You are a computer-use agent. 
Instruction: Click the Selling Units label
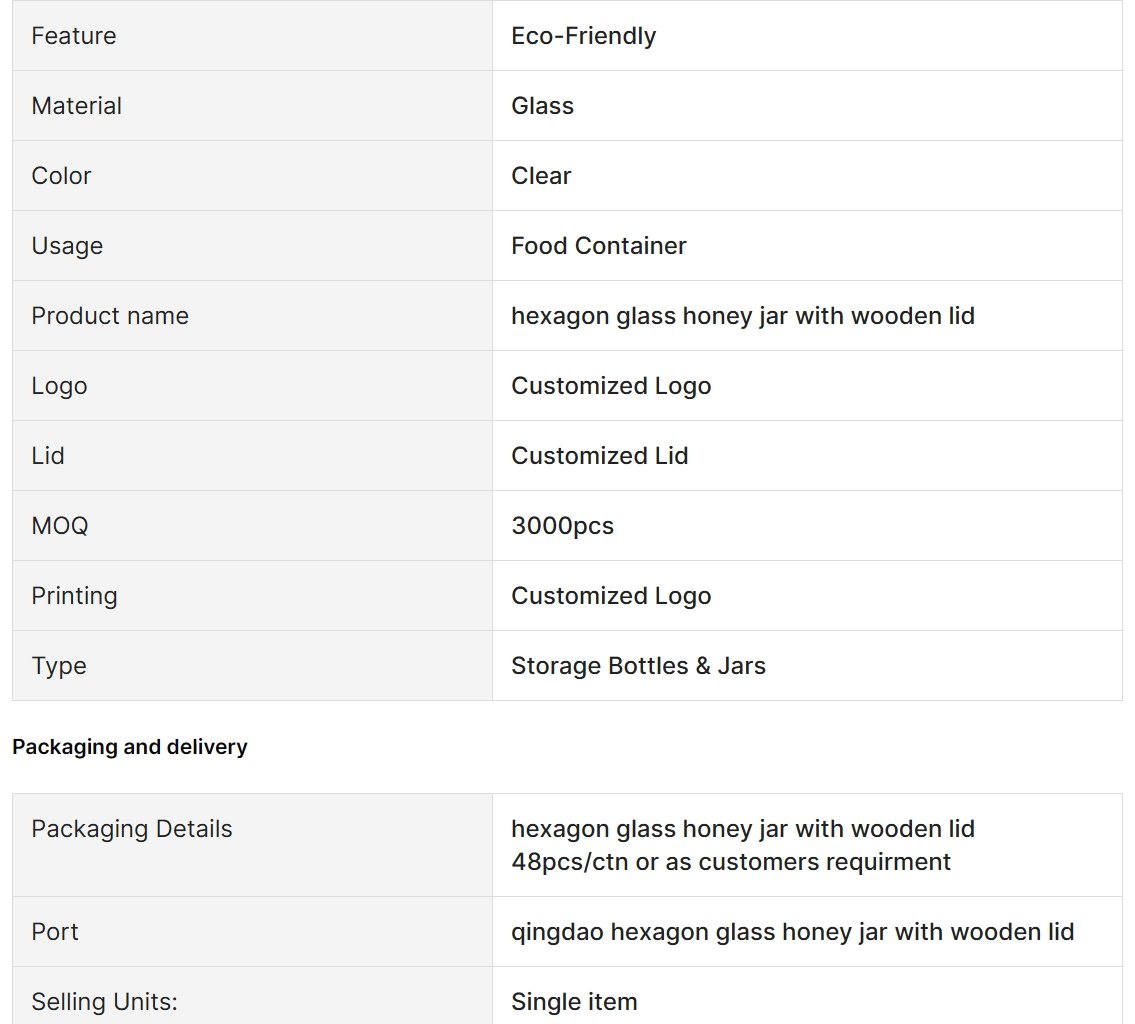[104, 1002]
